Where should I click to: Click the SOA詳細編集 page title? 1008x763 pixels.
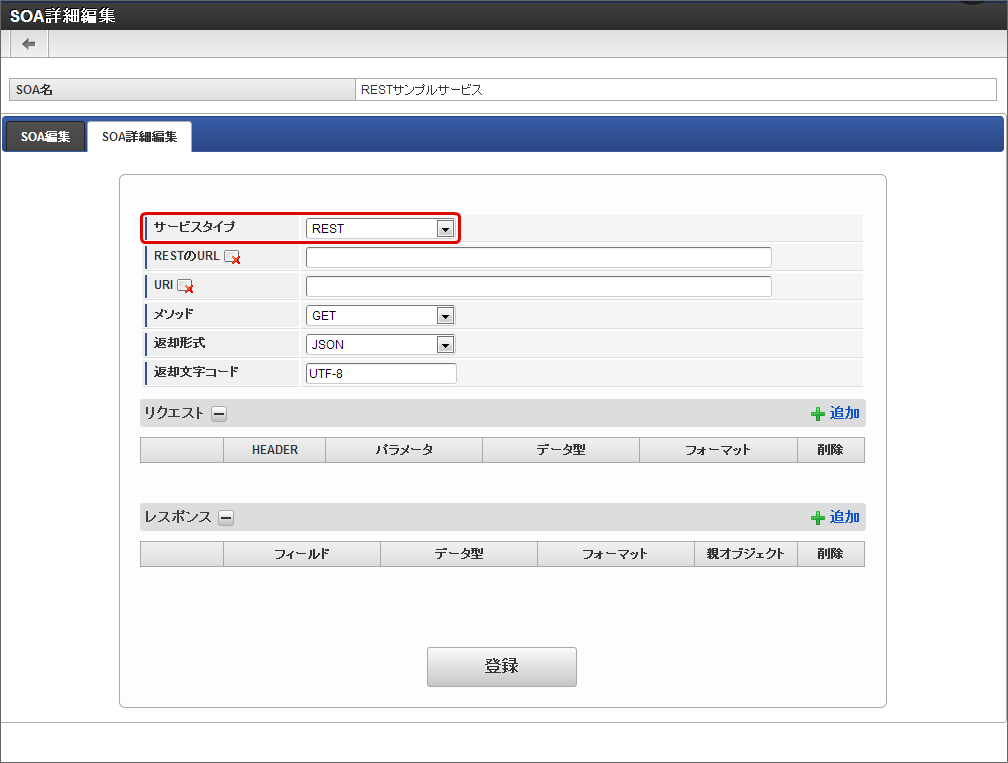pyautogui.click(x=62, y=15)
